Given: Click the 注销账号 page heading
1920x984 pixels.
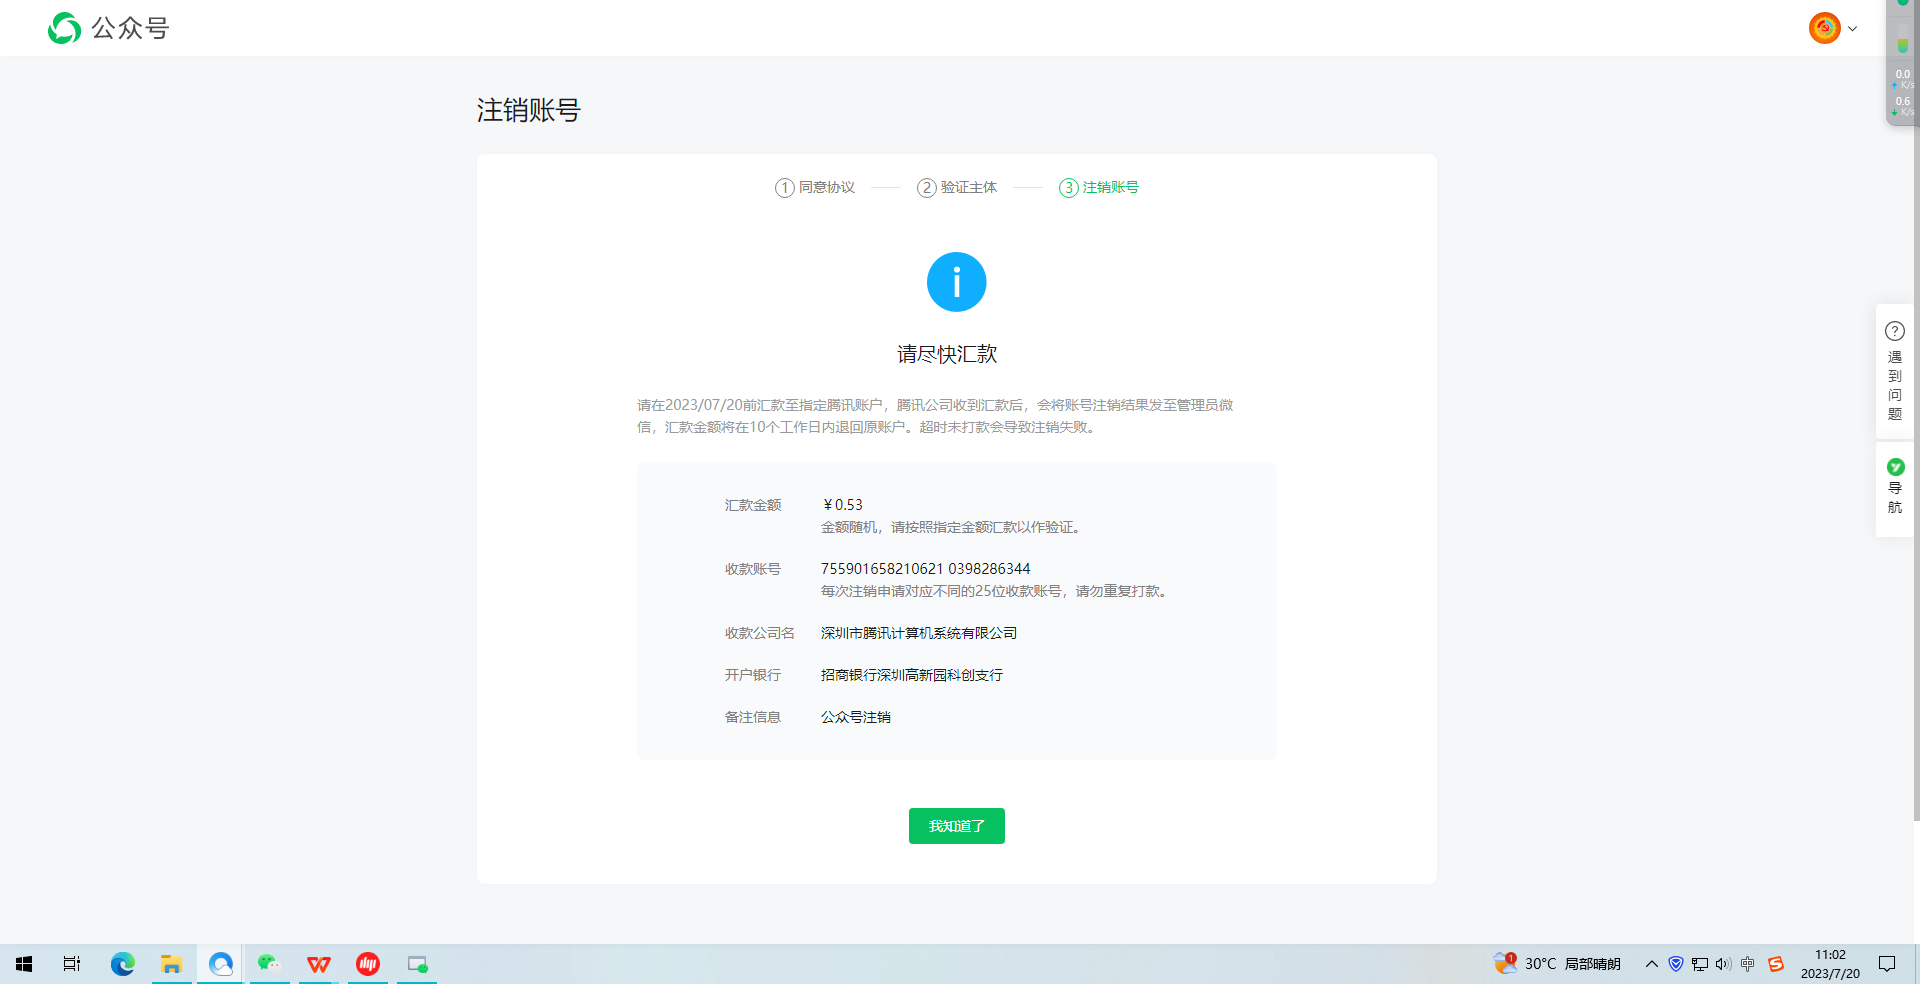Looking at the screenshot, I should (x=528, y=110).
